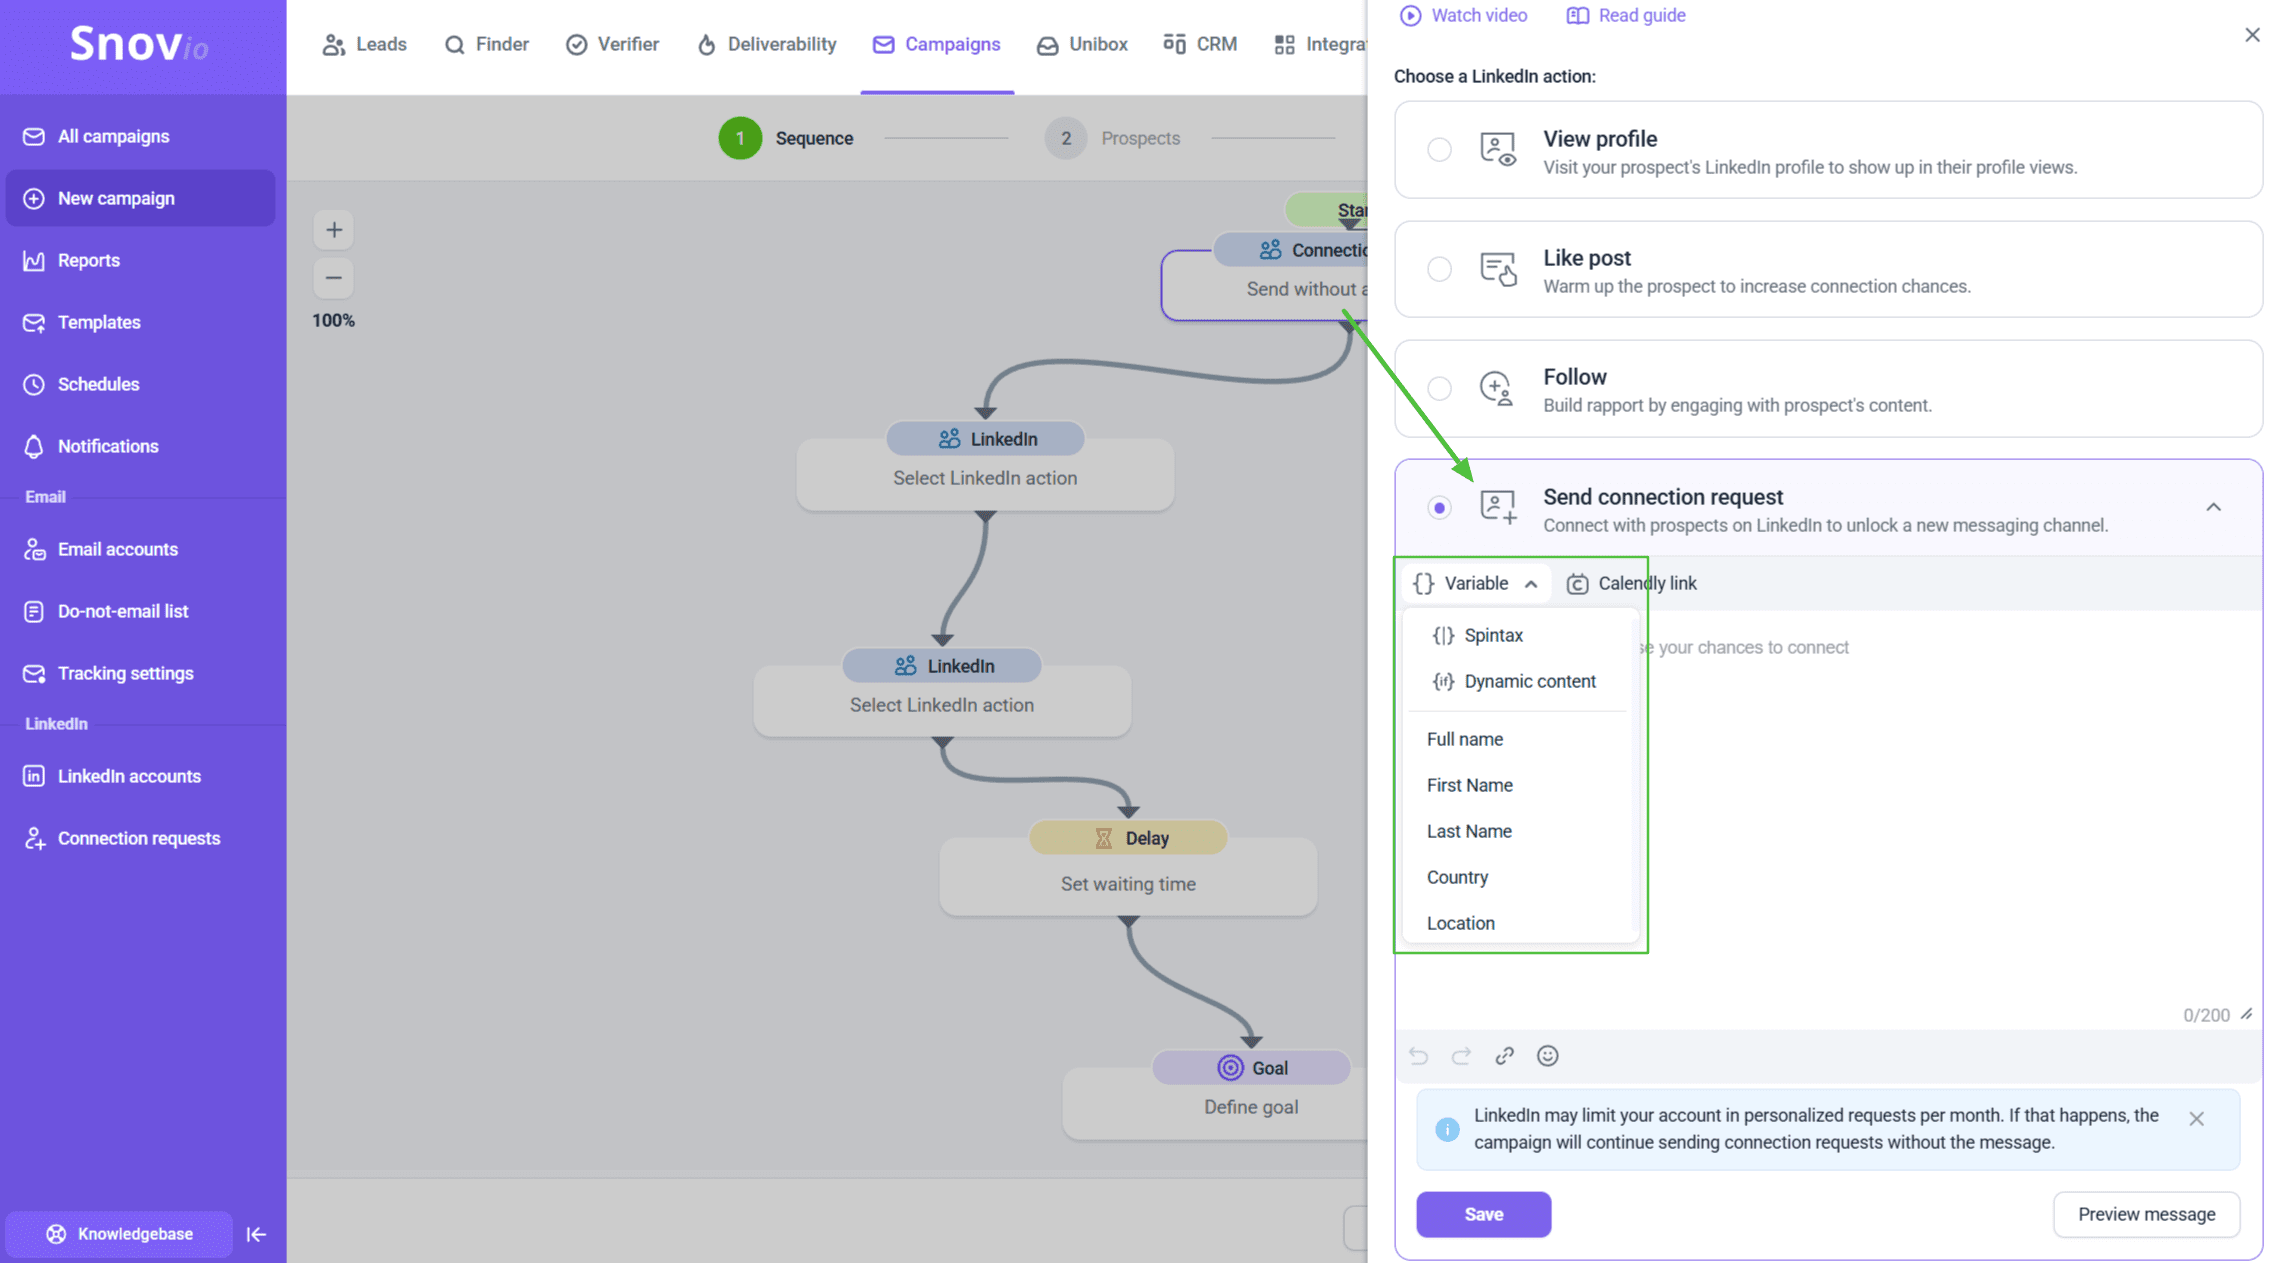Dismiss the LinkedIn limit info notice

[2196, 1119]
